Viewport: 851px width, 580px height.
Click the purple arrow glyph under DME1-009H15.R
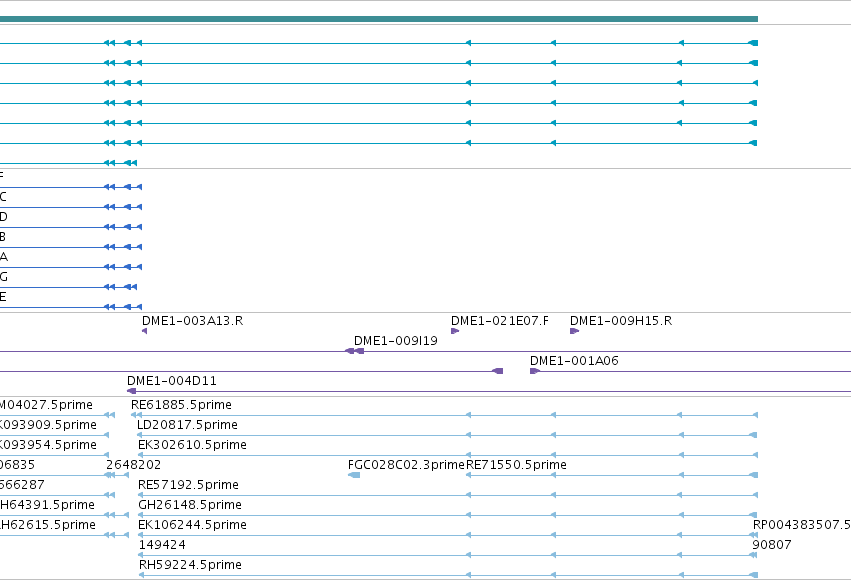click(574, 331)
